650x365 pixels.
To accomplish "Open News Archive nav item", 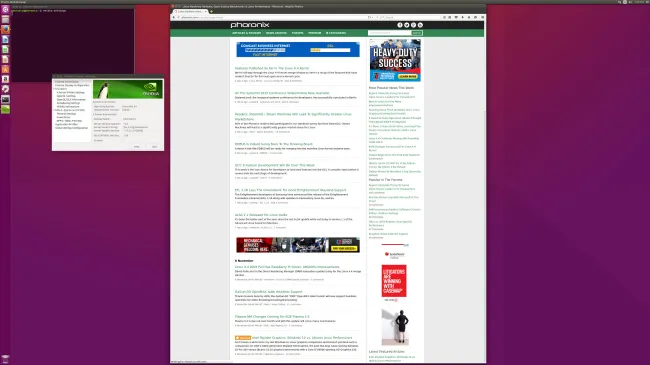I will click(x=276, y=33).
